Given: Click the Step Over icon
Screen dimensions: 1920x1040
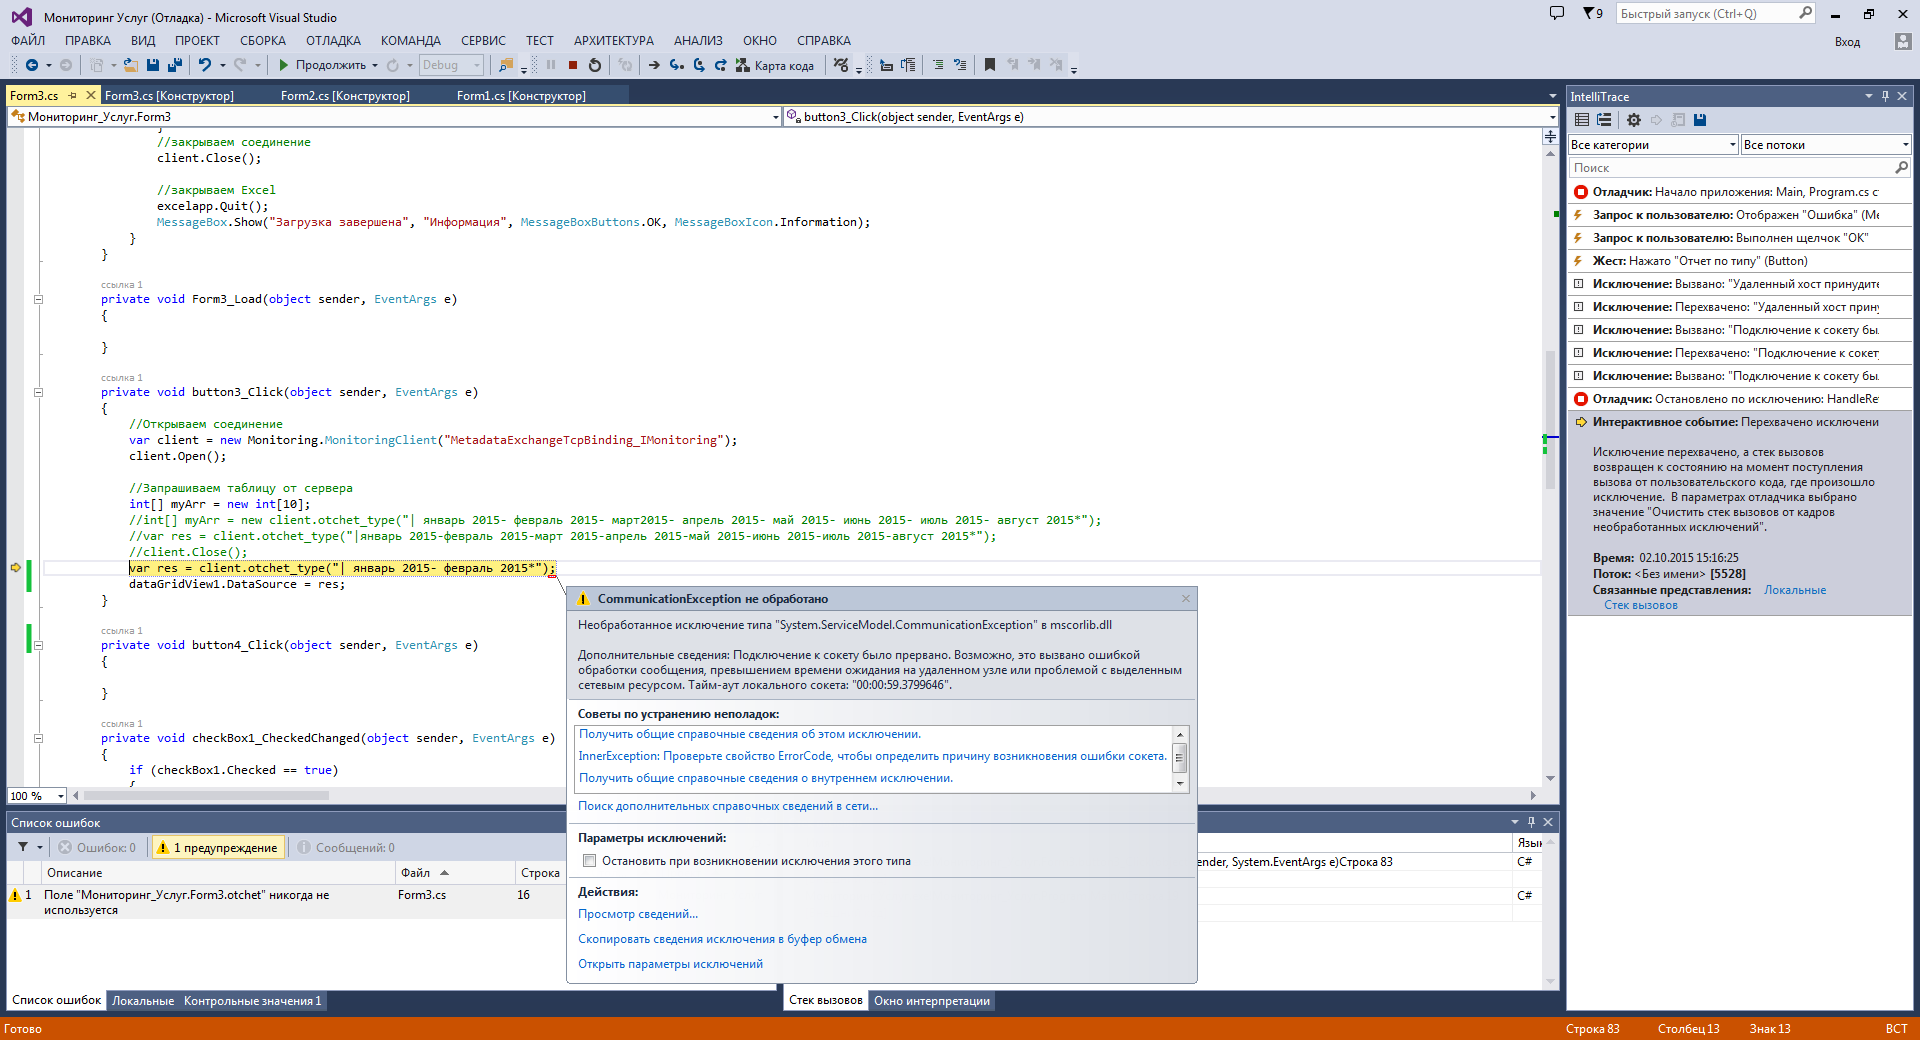Looking at the screenshot, I should (699, 65).
